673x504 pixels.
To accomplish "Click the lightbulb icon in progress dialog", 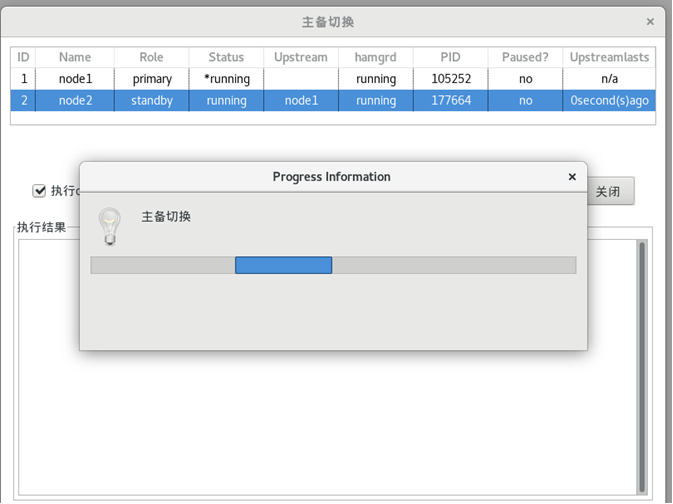I will pos(109,226).
